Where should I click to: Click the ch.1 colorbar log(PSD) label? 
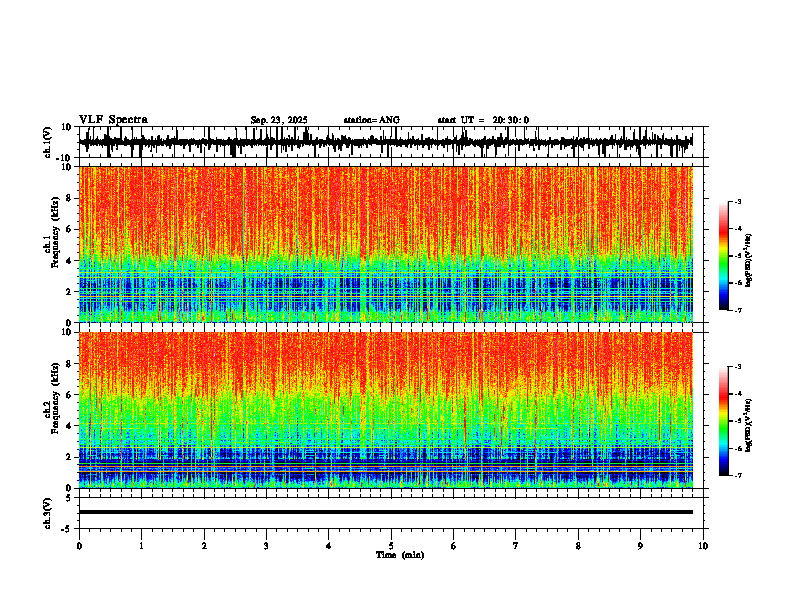749,260
